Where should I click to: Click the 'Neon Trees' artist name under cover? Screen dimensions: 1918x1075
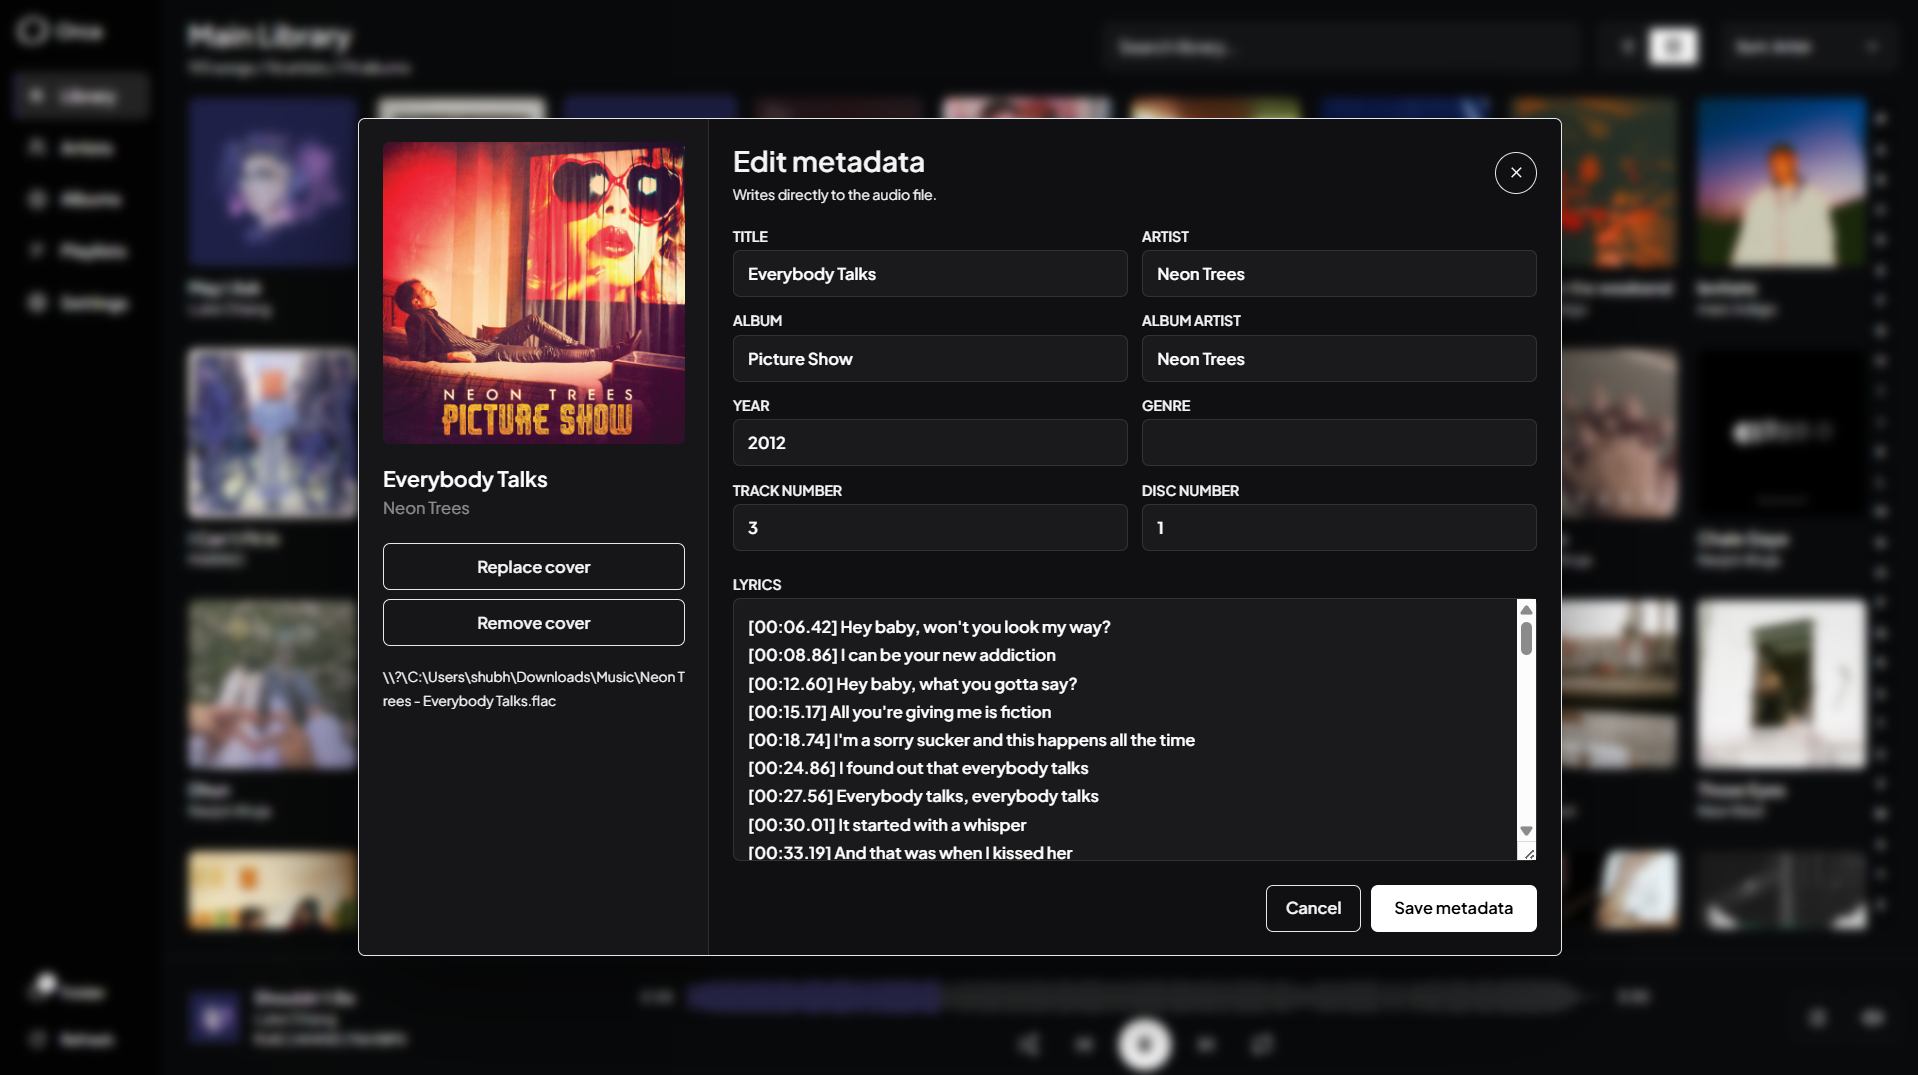[426, 509]
